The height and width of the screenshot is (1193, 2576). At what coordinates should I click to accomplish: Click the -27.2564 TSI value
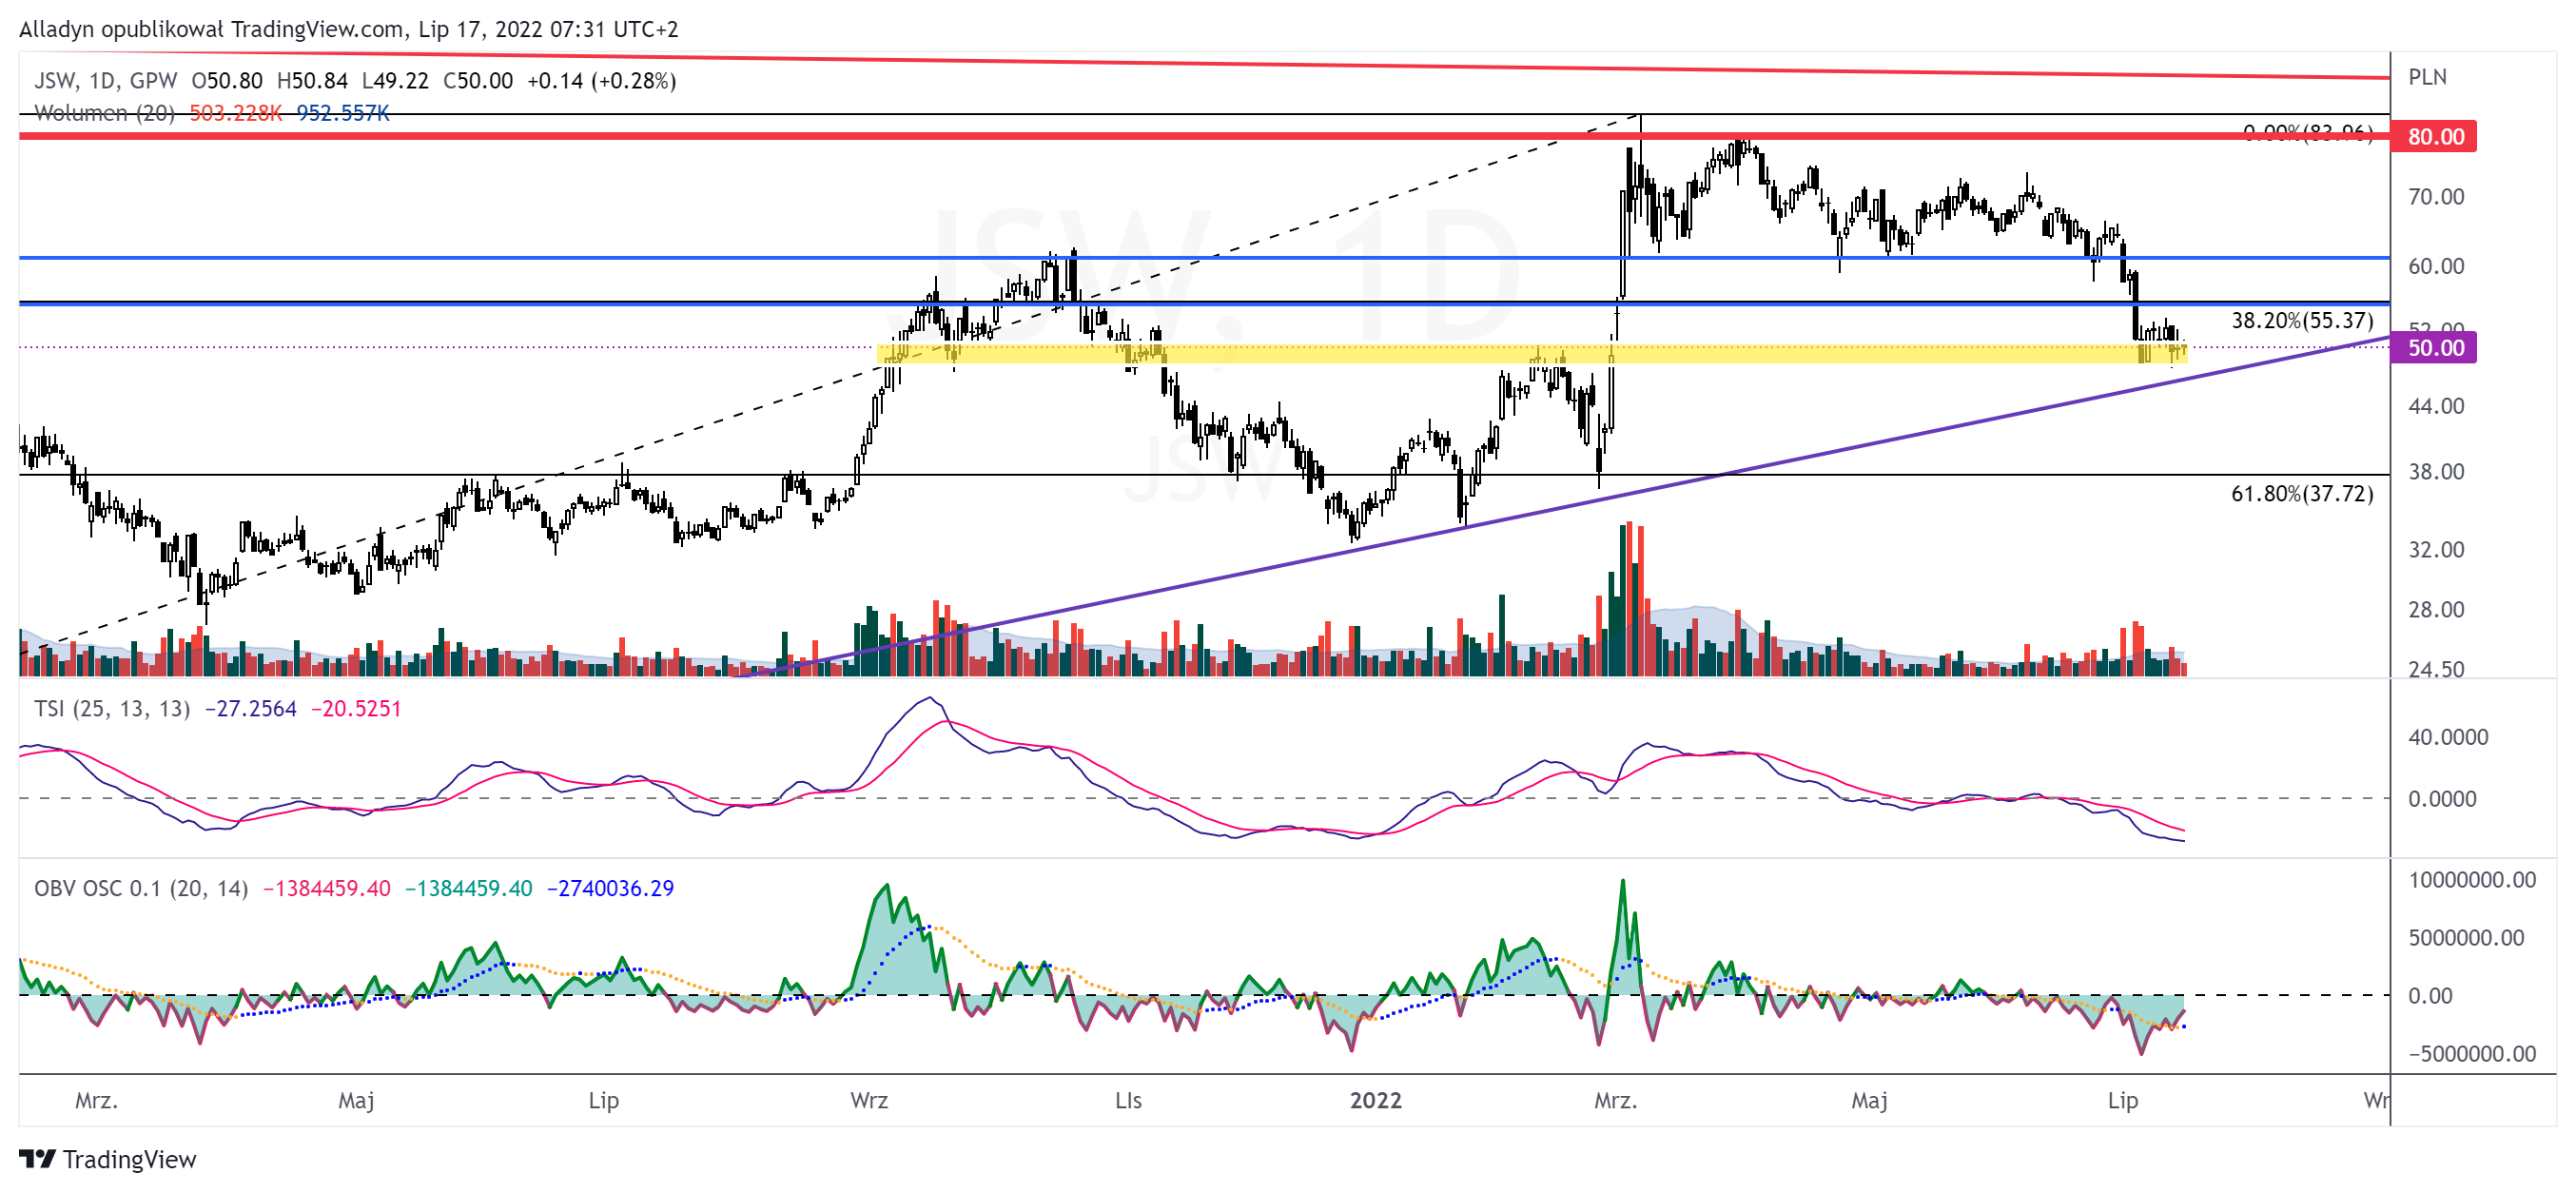[250, 709]
